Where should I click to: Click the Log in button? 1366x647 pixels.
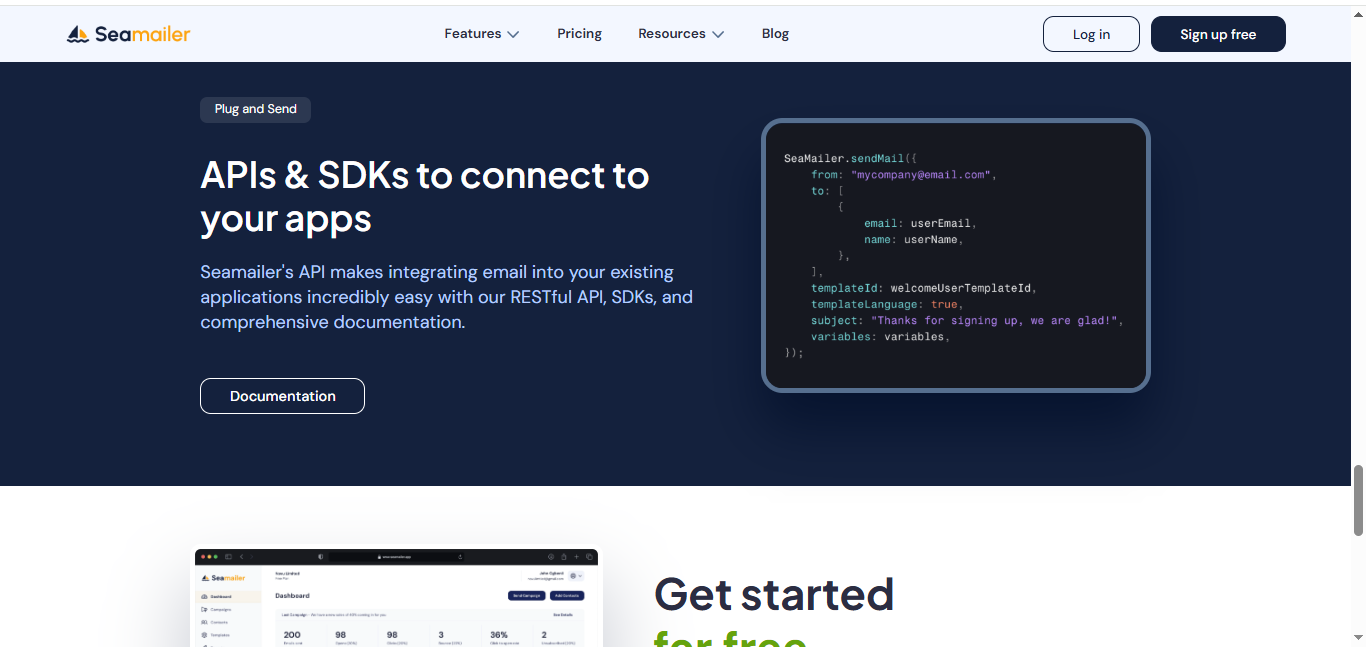pyautogui.click(x=1090, y=34)
